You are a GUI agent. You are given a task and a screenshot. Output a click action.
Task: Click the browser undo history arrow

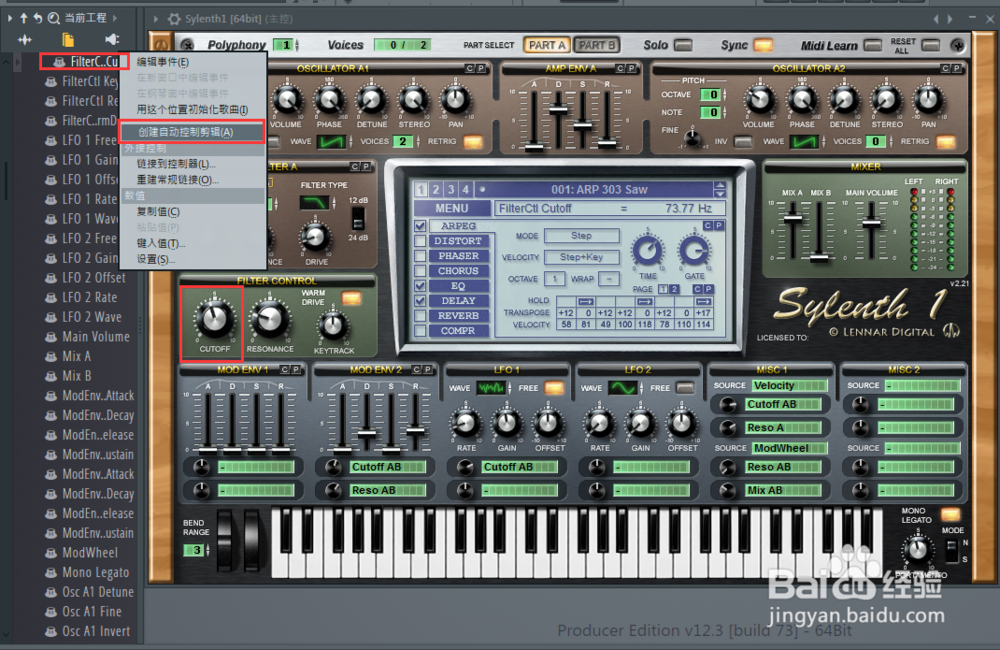coord(38,18)
